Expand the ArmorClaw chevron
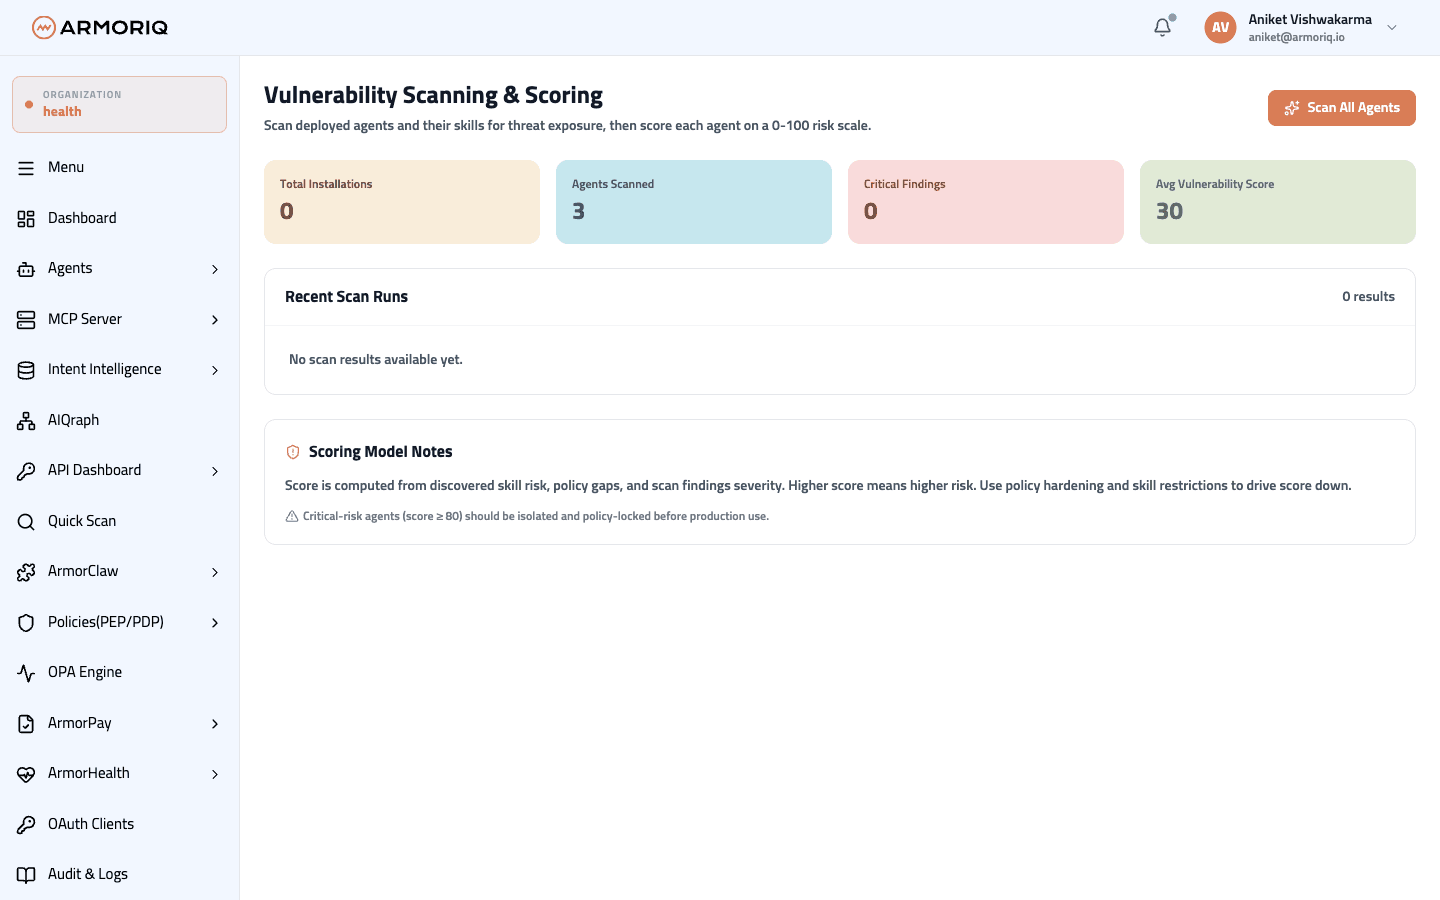 (x=215, y=572)
